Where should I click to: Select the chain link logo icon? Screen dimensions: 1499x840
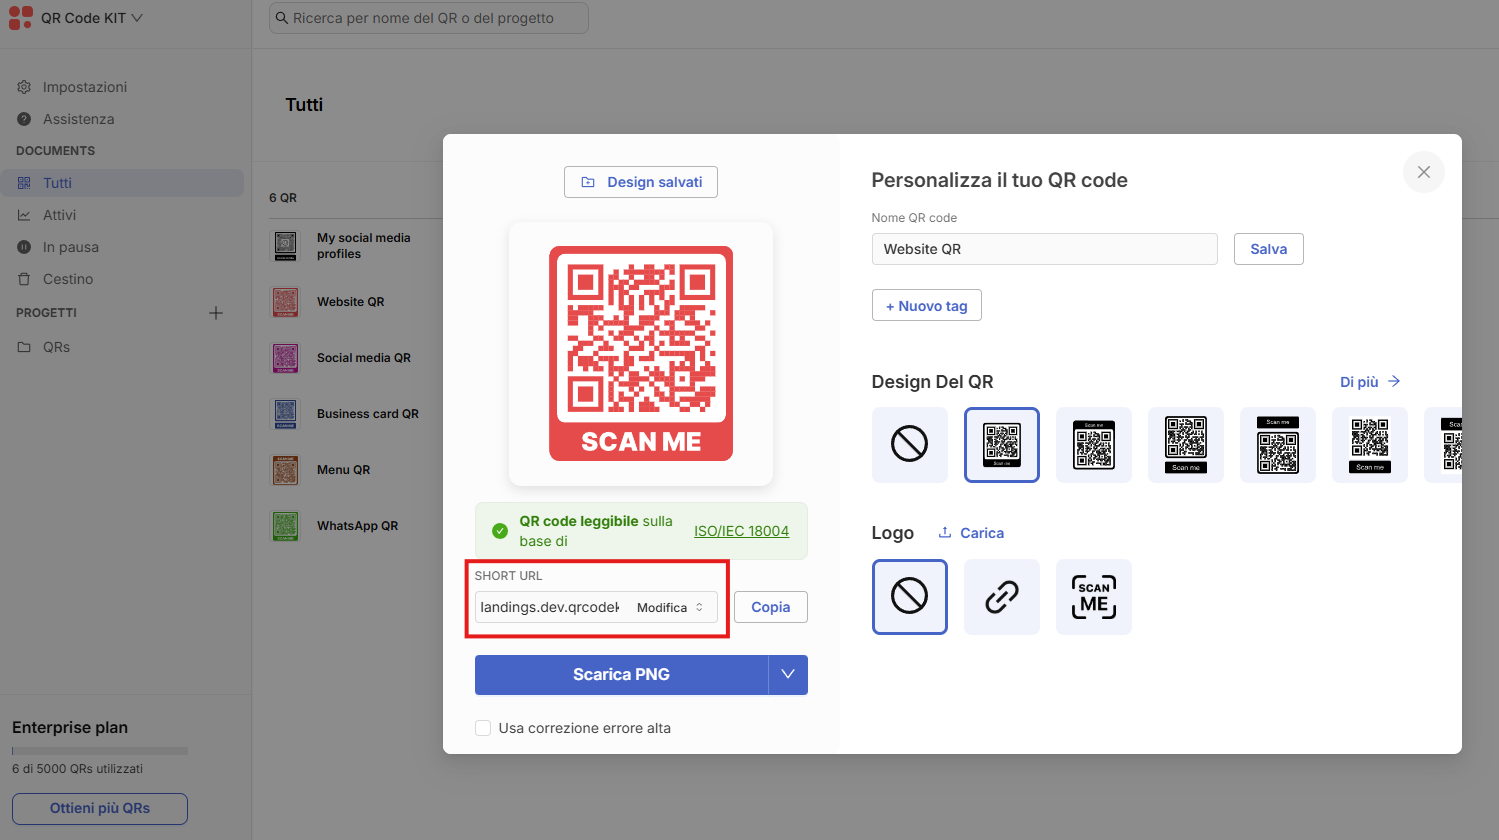pyautogui.click(x=1002, y=597)
